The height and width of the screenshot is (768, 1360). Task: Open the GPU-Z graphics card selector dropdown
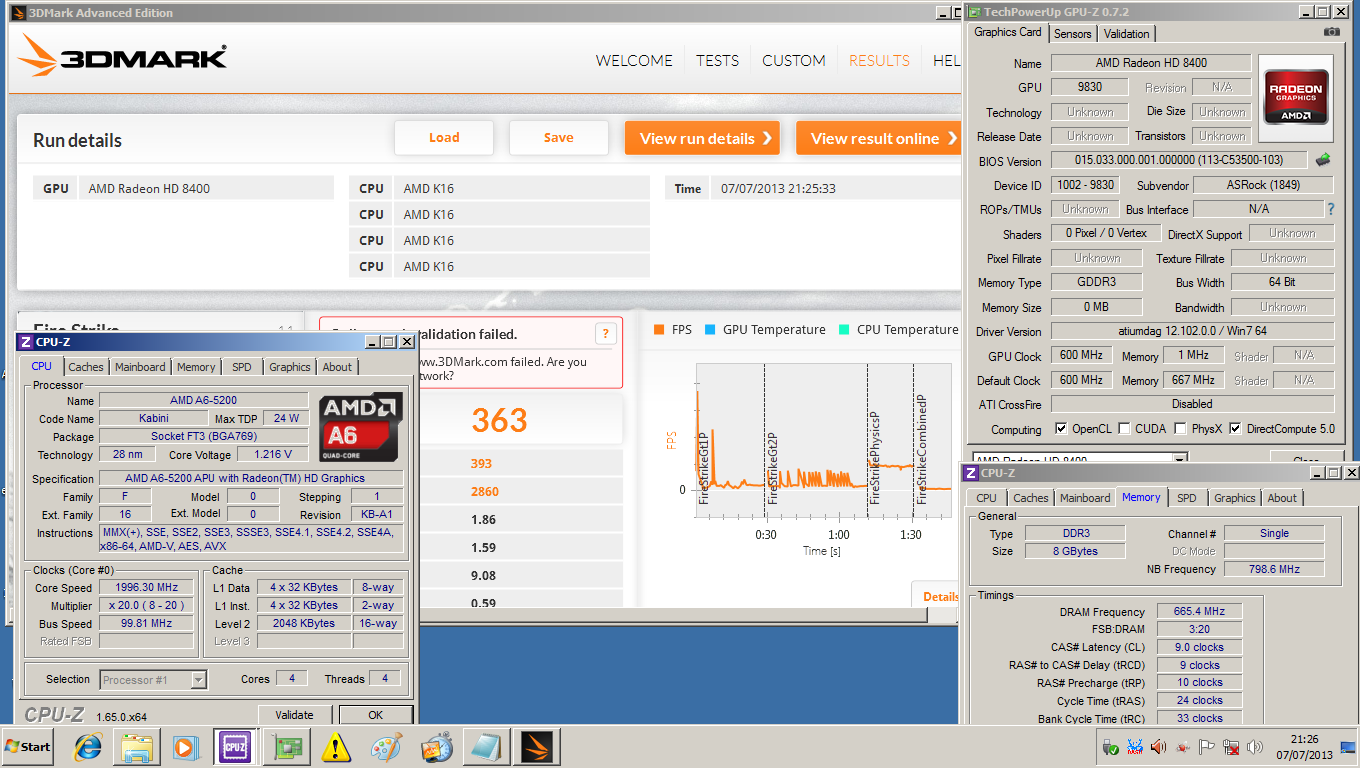[1180, 458]
